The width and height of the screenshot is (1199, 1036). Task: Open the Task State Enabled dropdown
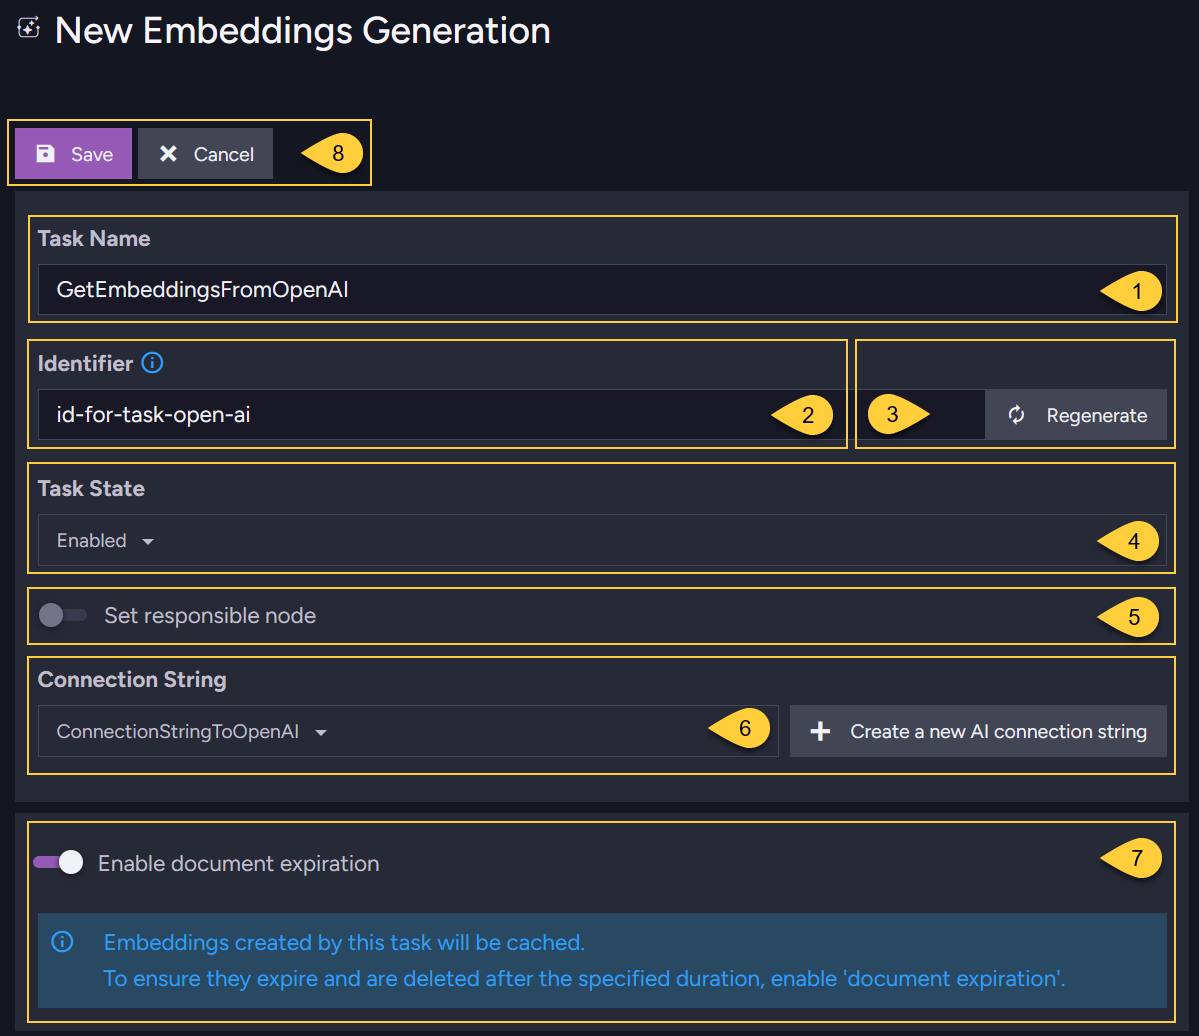(x=602, y=540)
